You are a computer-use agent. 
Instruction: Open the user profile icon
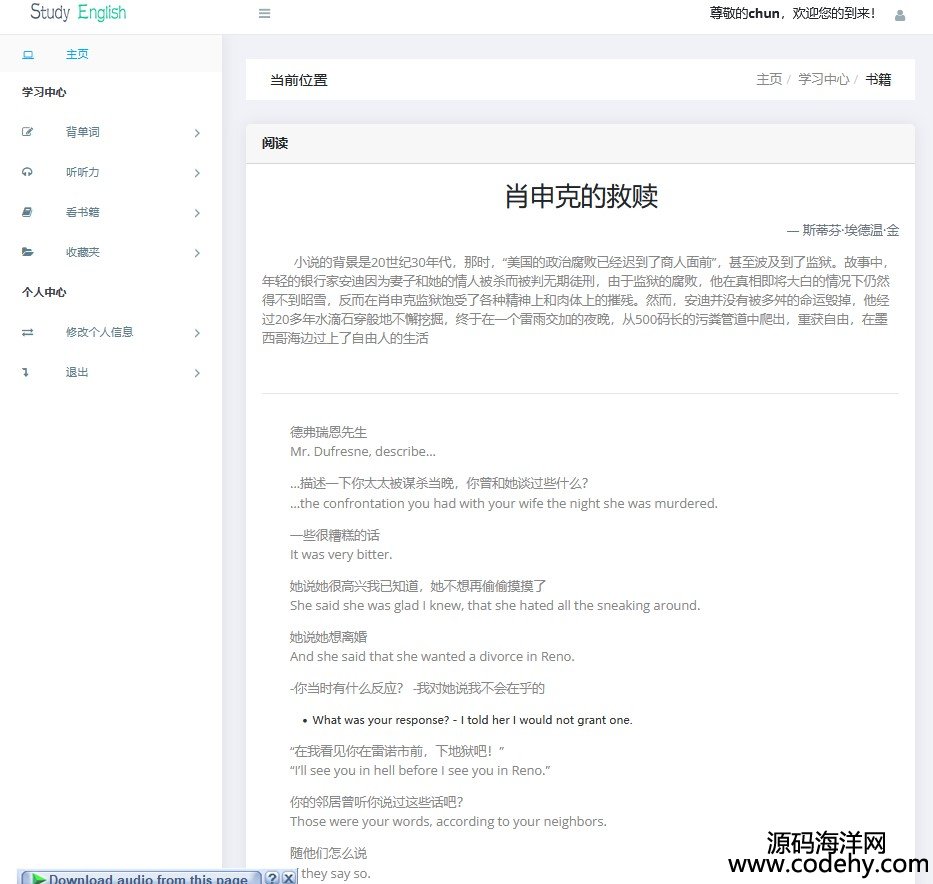[x=900, y=15]
